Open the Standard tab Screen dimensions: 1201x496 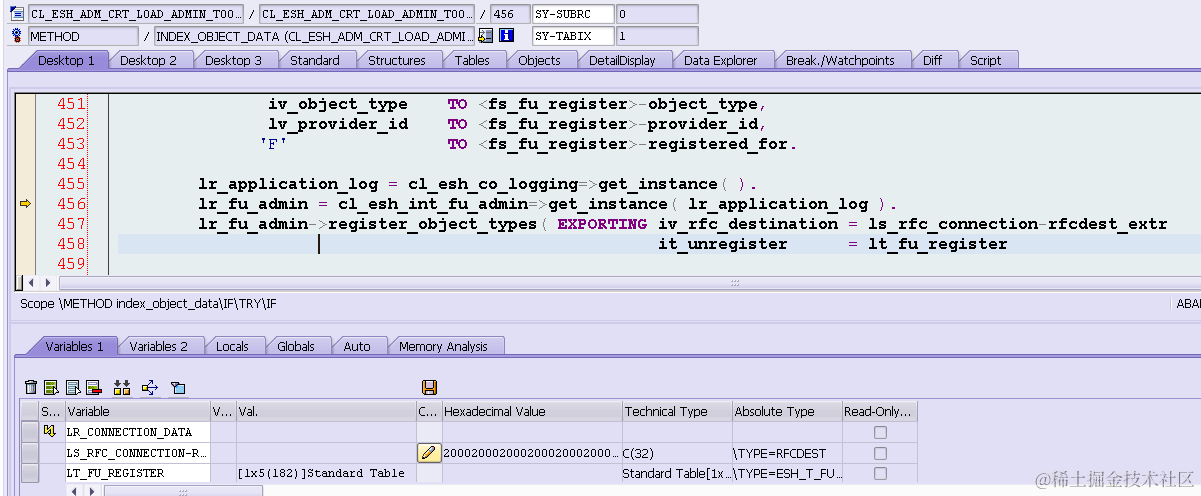pyautogui.click(x=315, y=60)
